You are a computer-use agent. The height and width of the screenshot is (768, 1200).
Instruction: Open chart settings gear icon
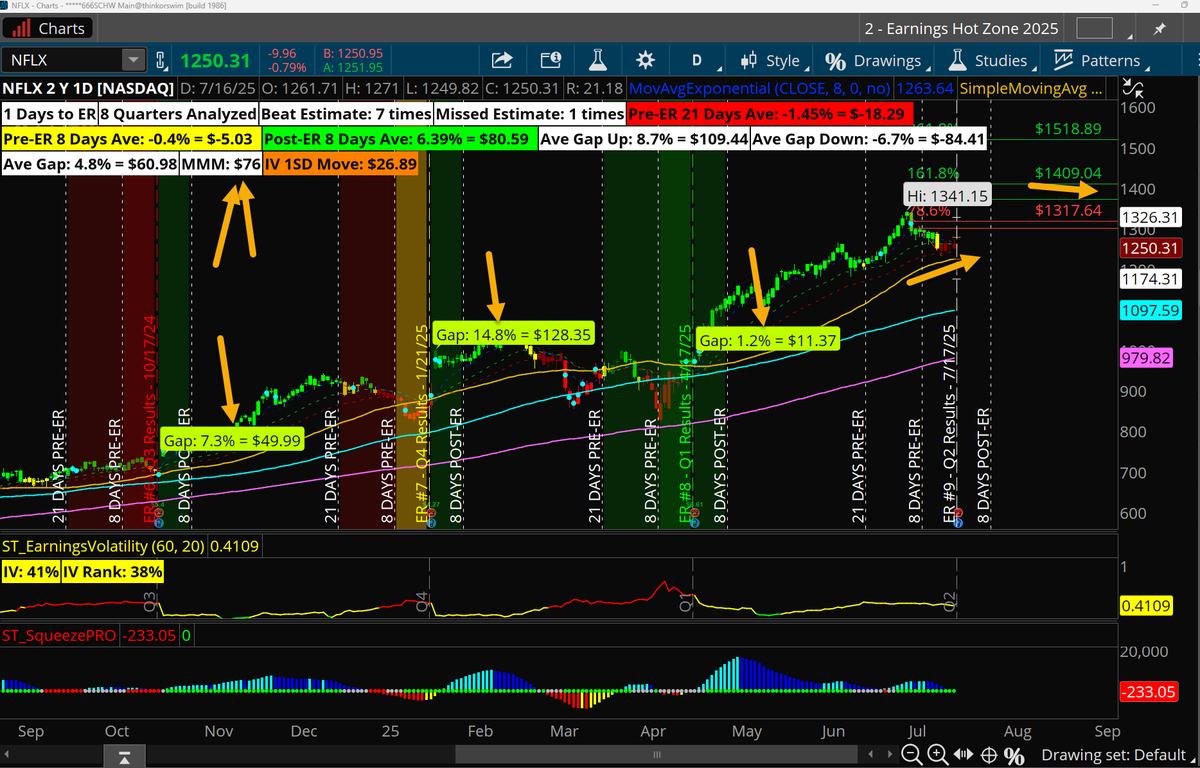tap(646, 60)
